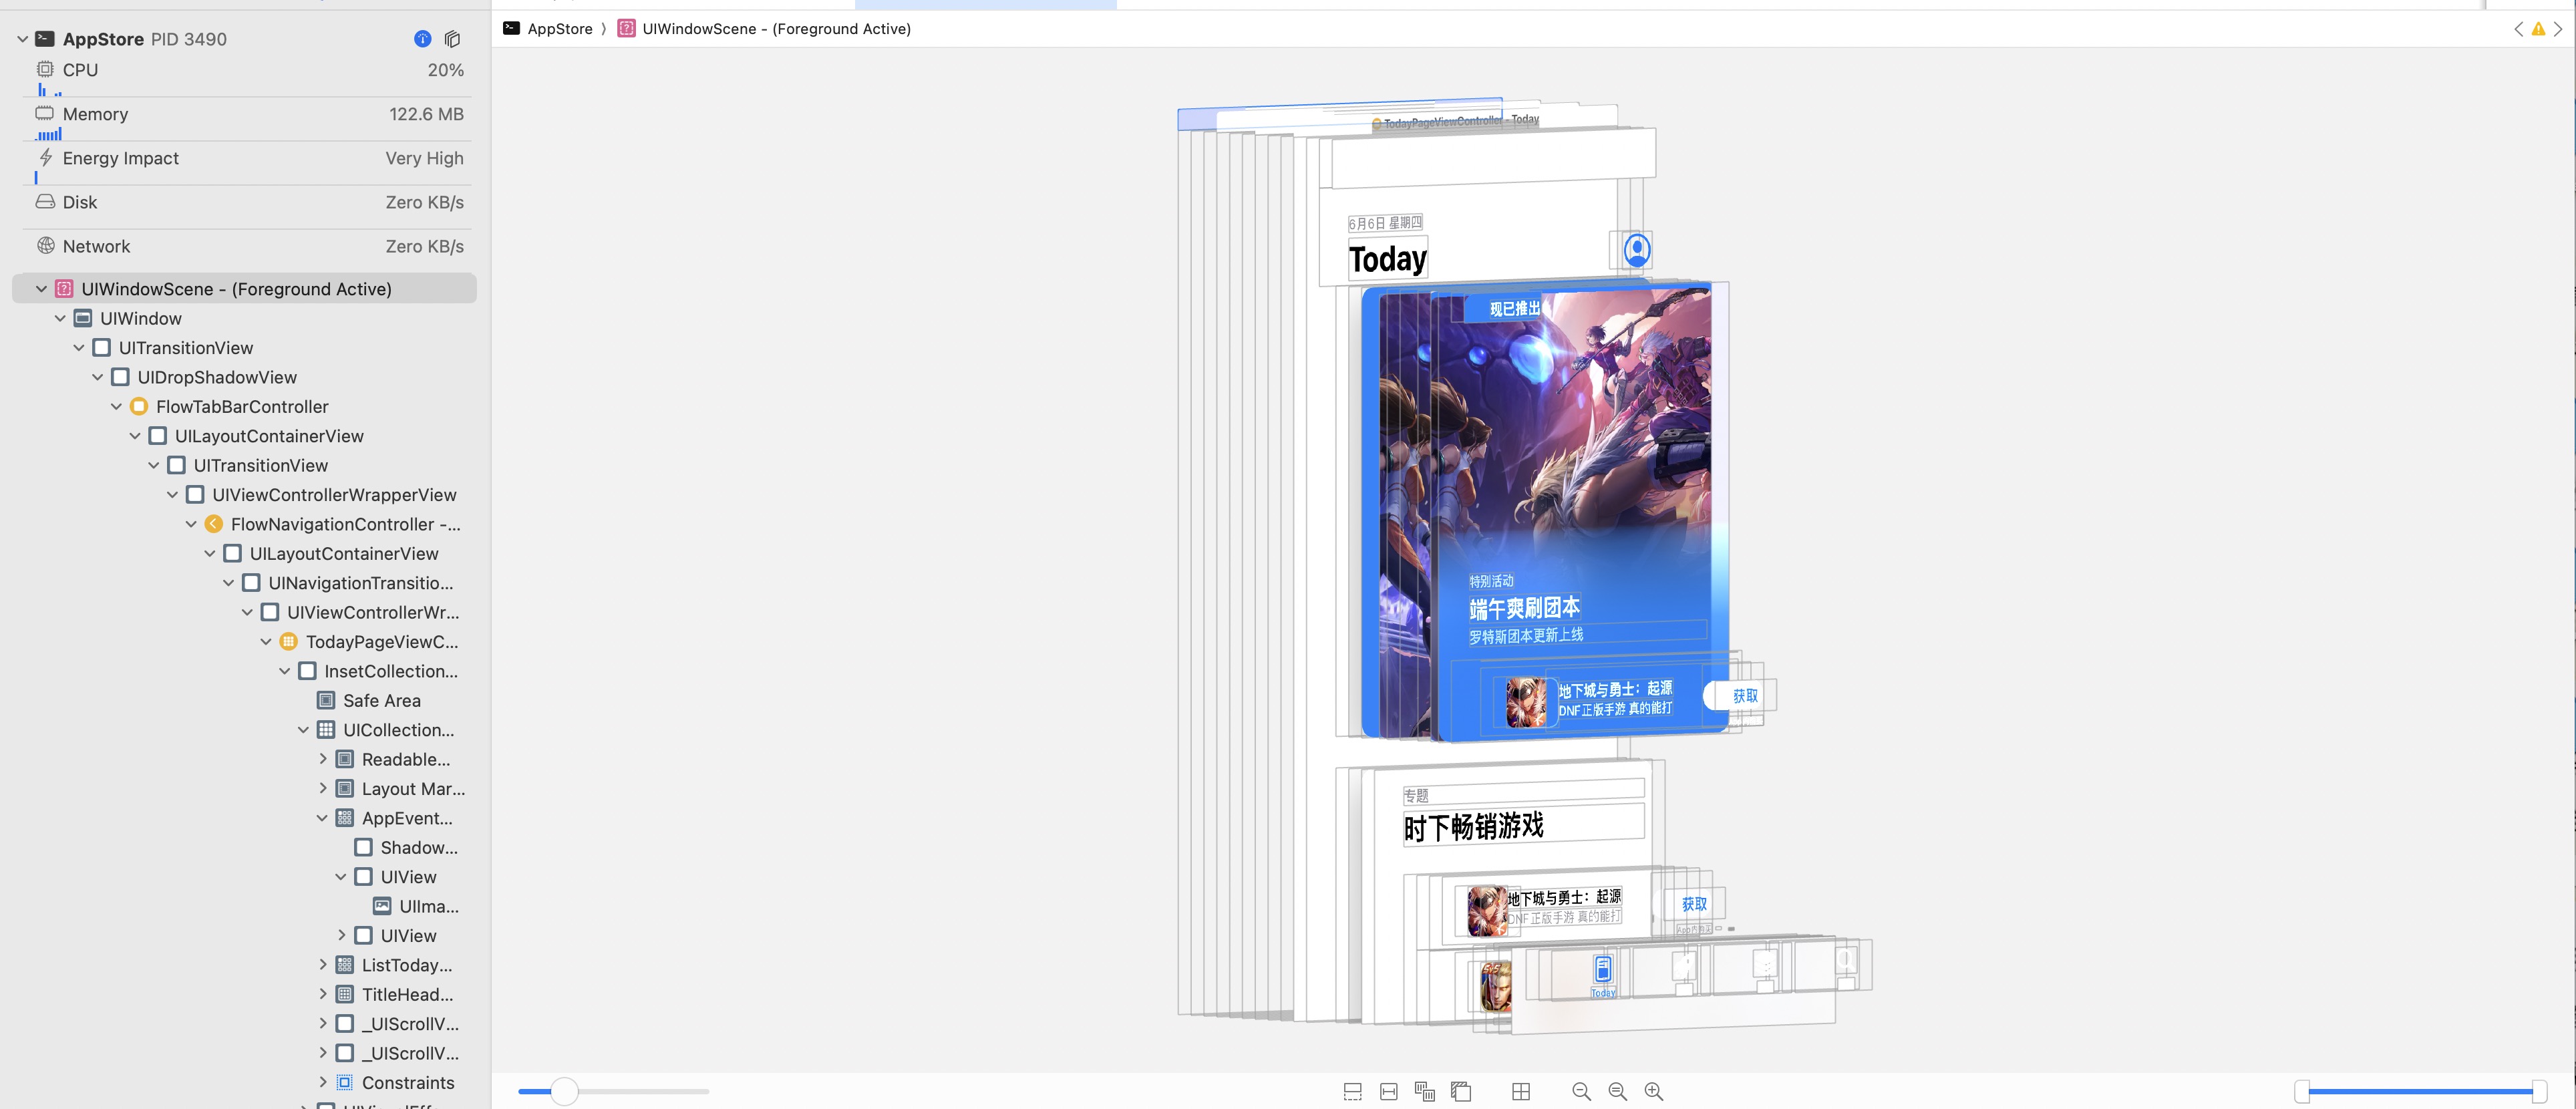Open the Memory gauge report
Screen dimensions: 2576x1109
tap(95, 114)
